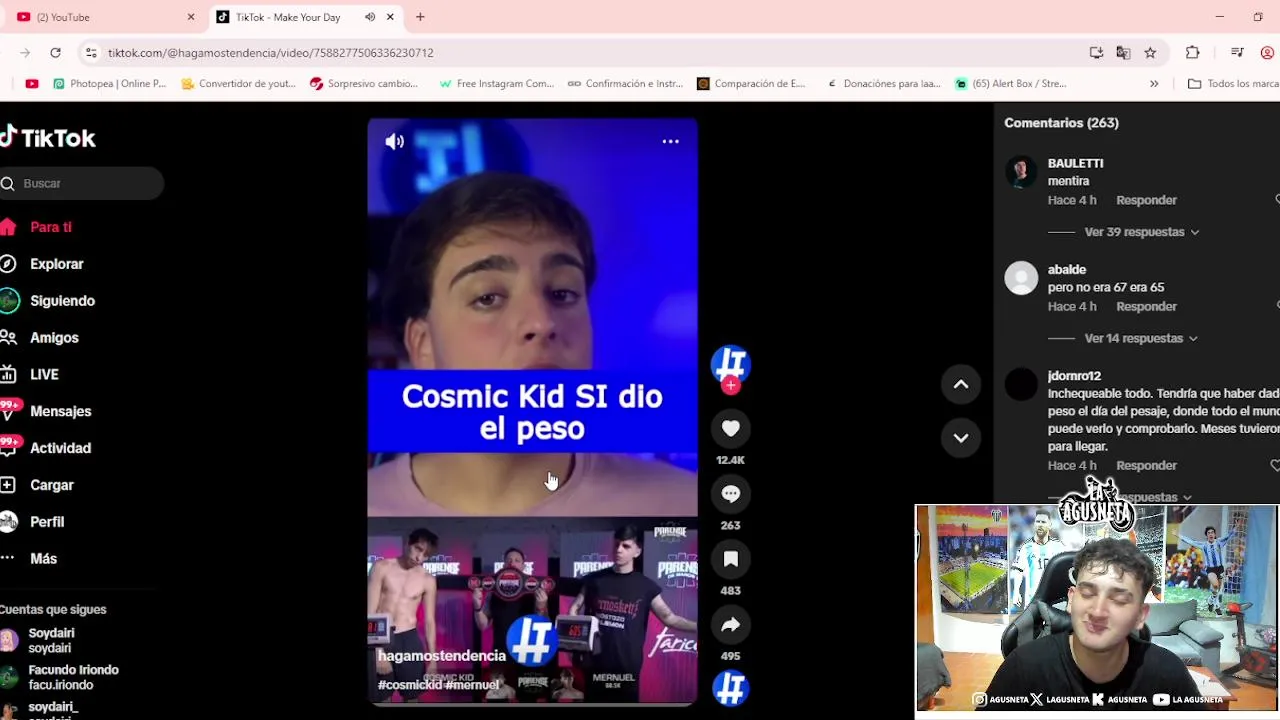Reload the page
Viewport: 1280px width, 720px height.
click(56, 53)
